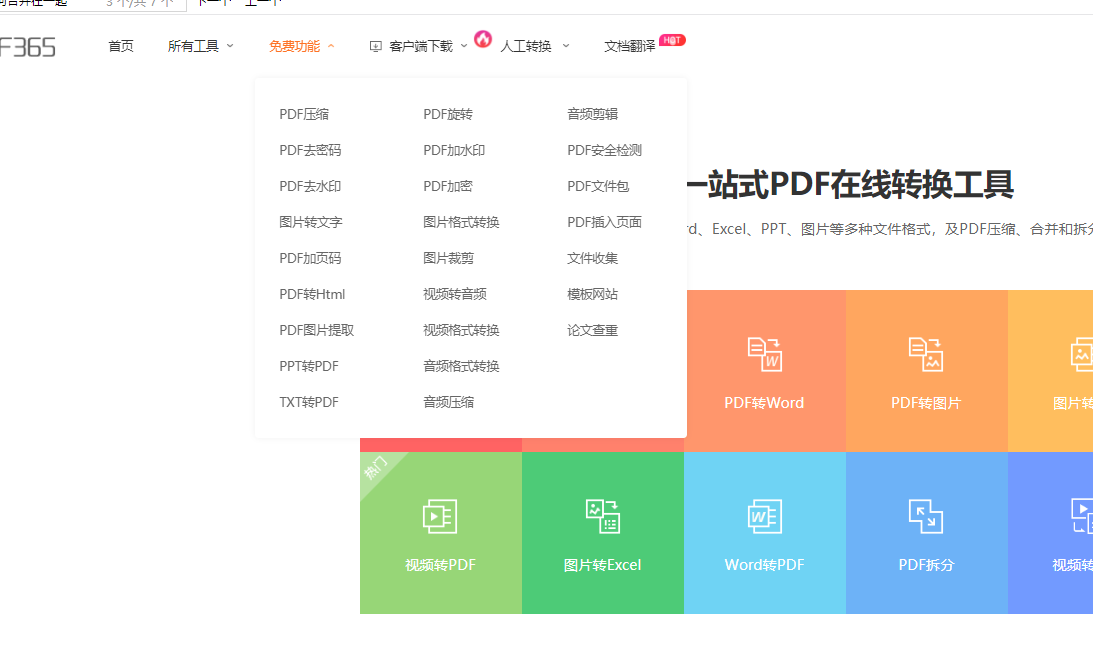Click the Word转PDF tile label

coord(764,565)
